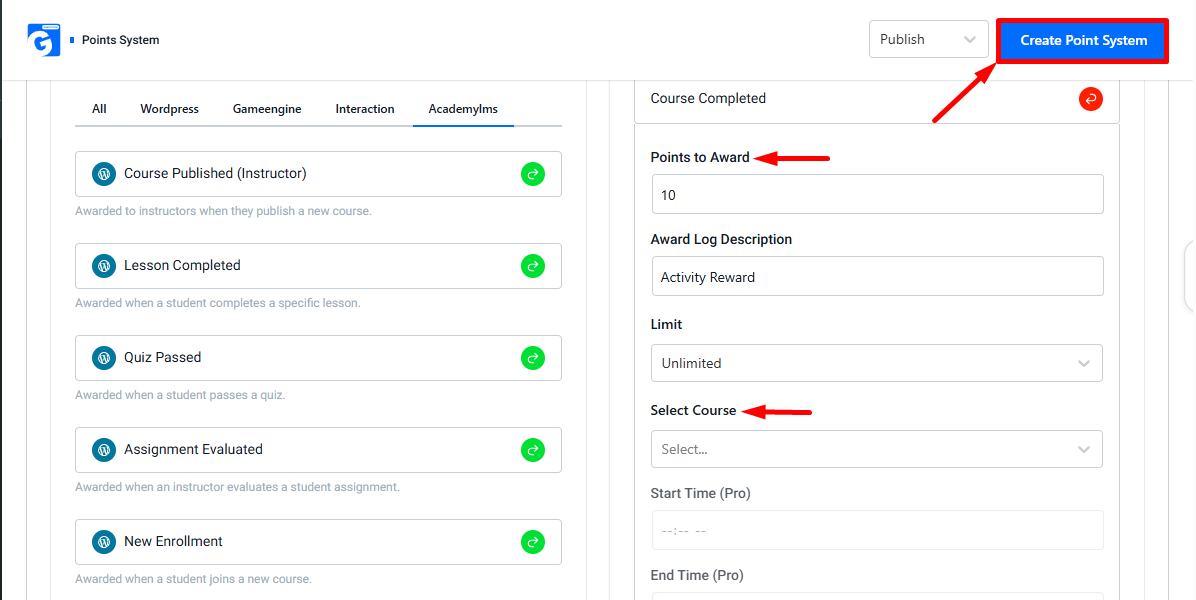The width and height of the screenshot is (1196, 600).
Task: Click the Award Log Description input field
Action: tap(877, 277)
